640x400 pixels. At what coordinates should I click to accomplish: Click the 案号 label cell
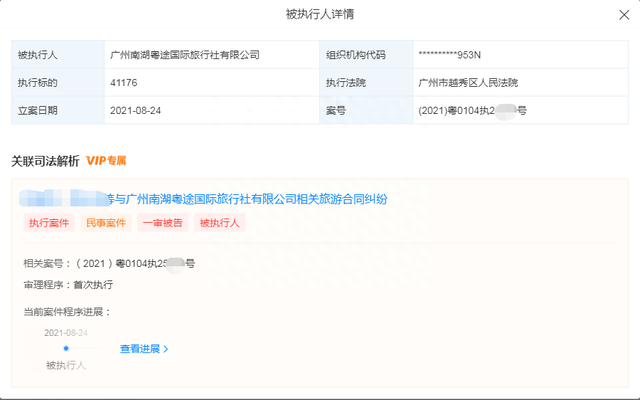366,111
